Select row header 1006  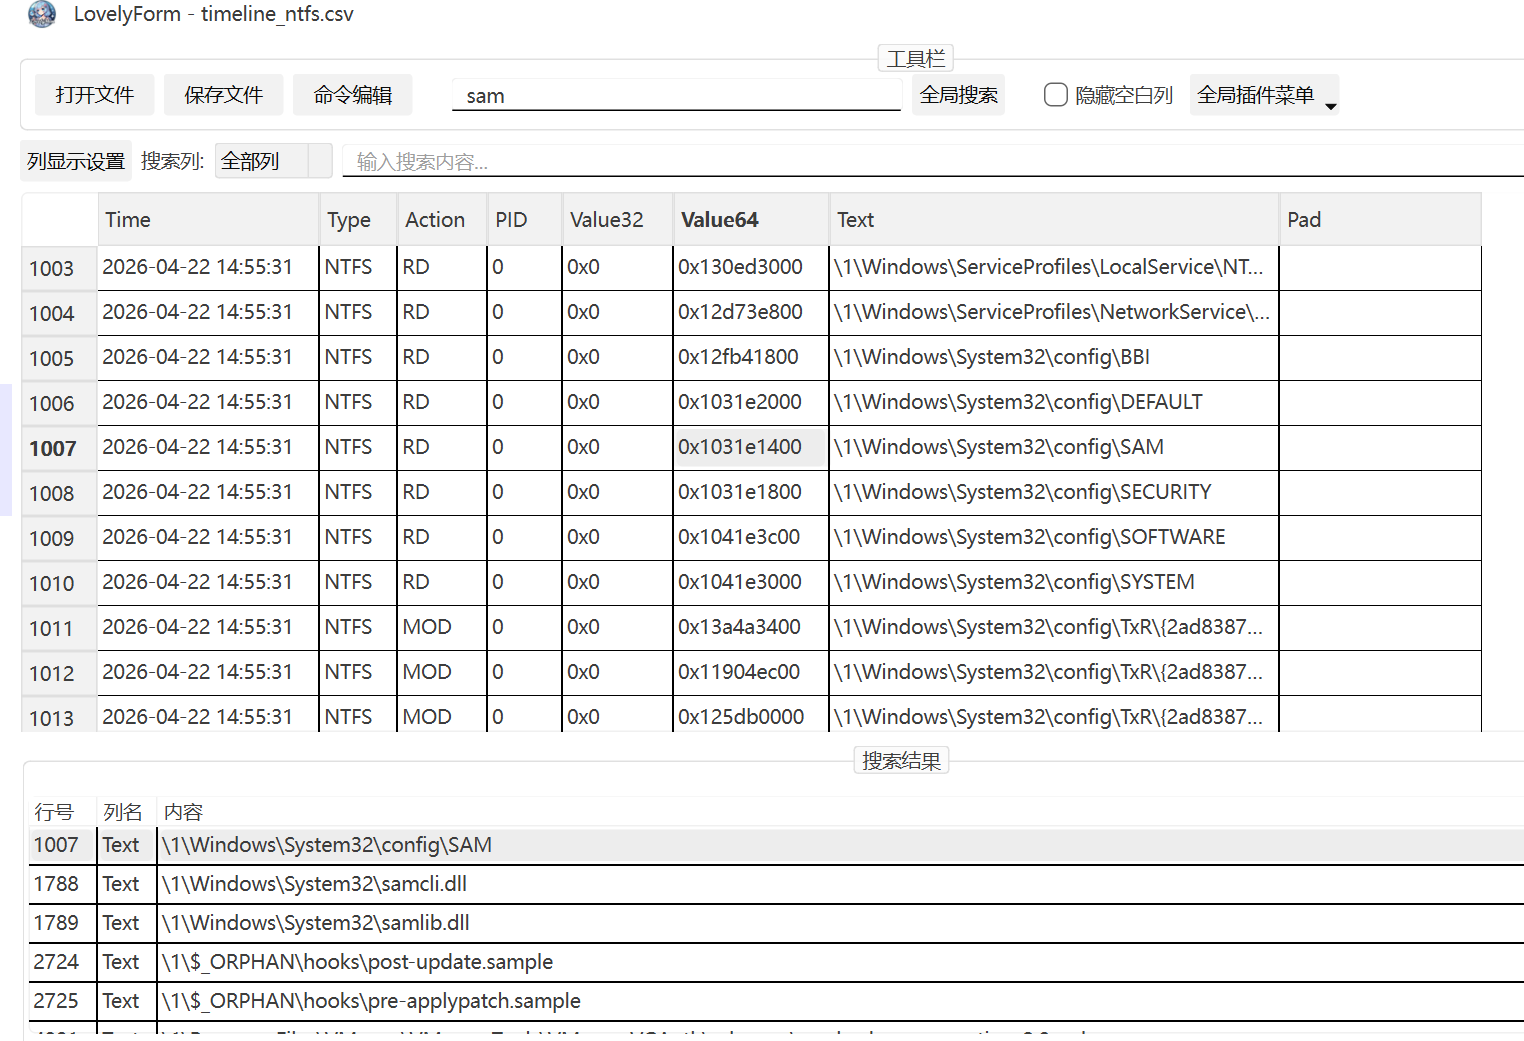pyautogui.click(x=59, y=403)
